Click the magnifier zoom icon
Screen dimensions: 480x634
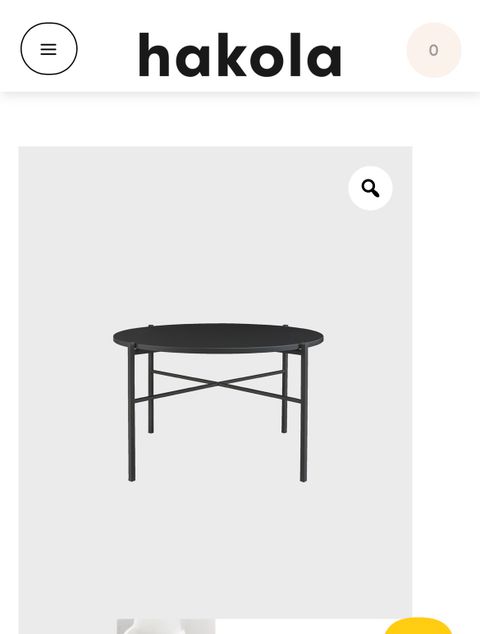click(x=370, y=188)
